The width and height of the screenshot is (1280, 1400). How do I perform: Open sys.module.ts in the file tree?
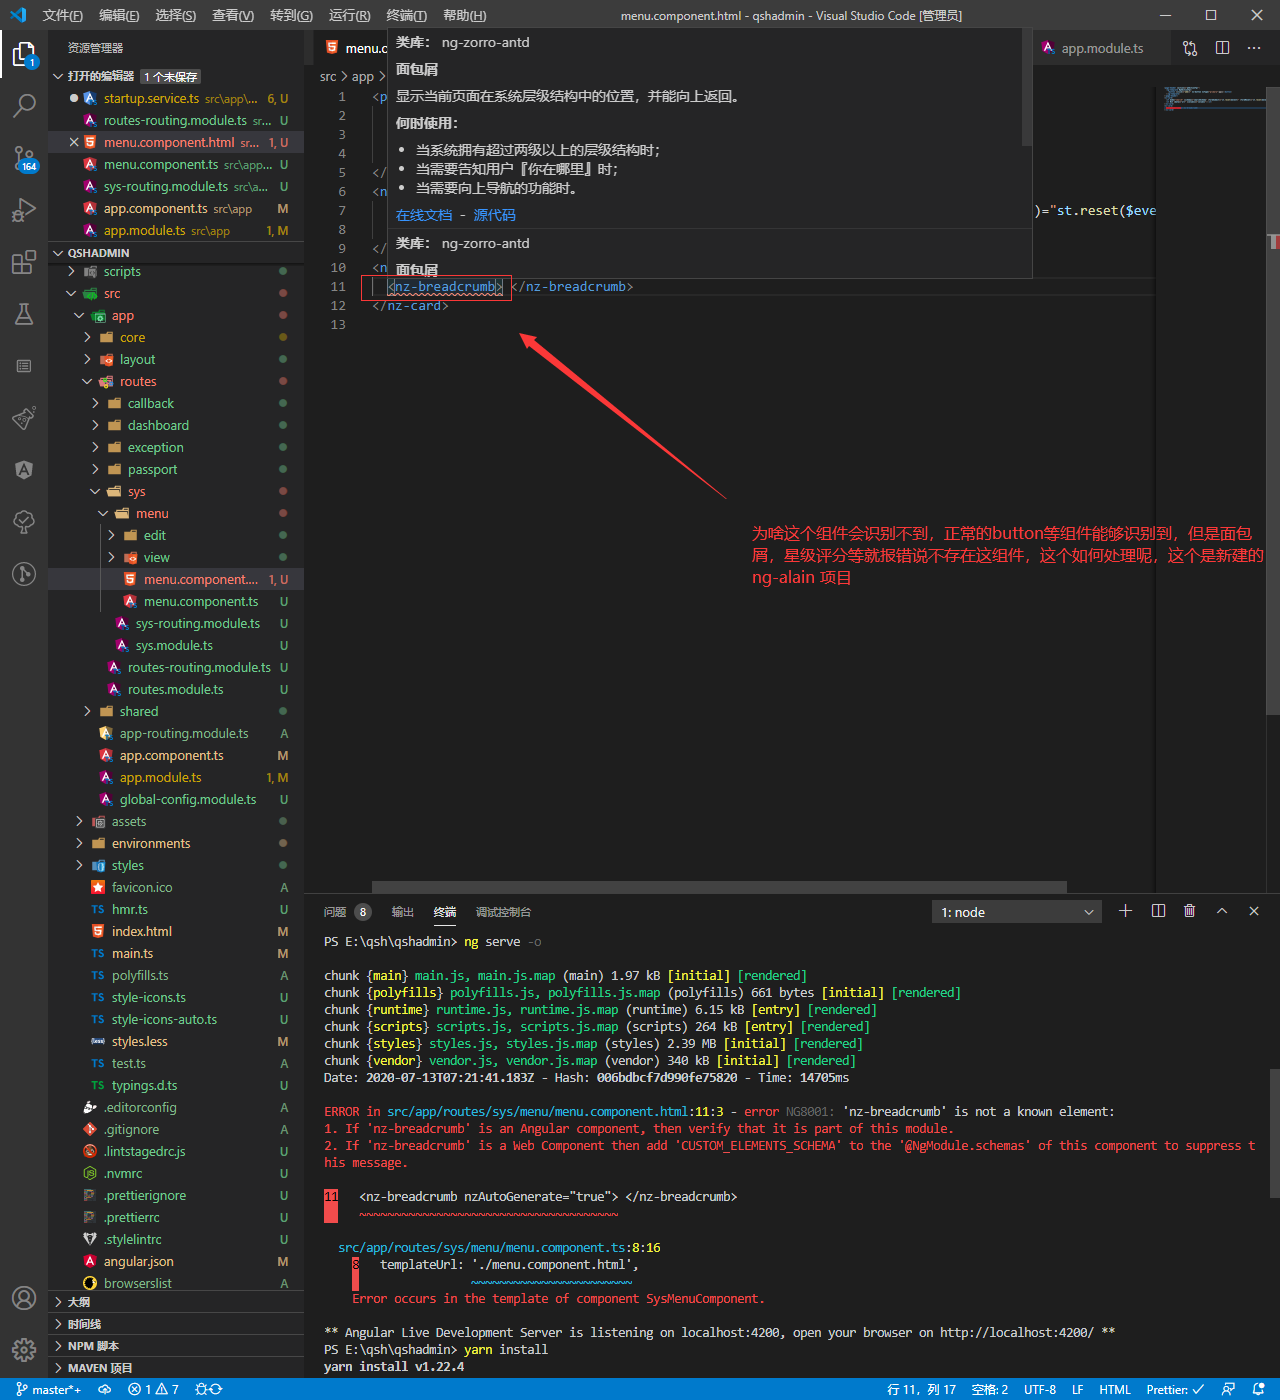tap(174, 645)
